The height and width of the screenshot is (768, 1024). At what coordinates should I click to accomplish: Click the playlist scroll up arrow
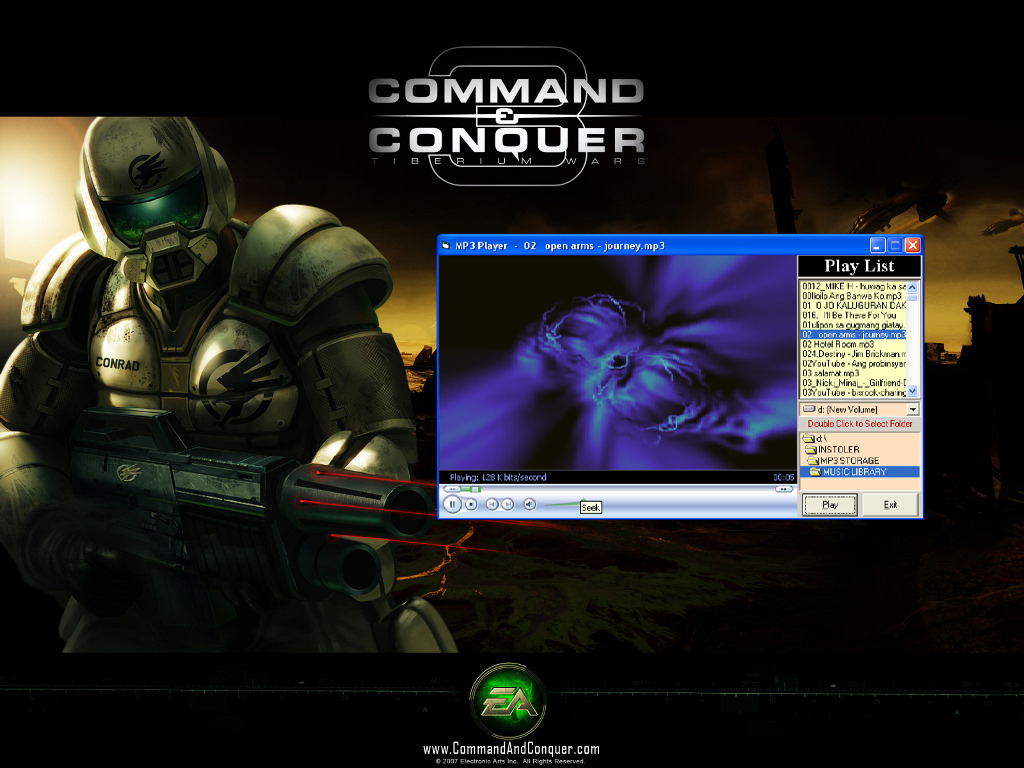pyautogui.click(x=912, y=287)
